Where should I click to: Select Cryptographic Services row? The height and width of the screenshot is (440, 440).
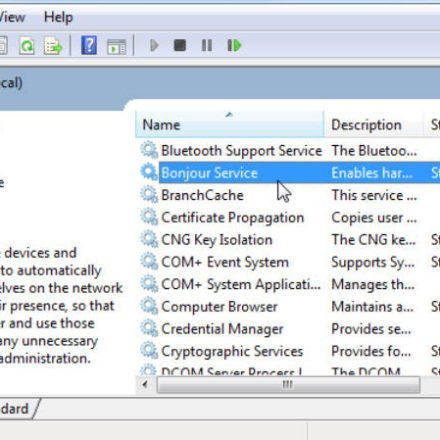[290, 351]
